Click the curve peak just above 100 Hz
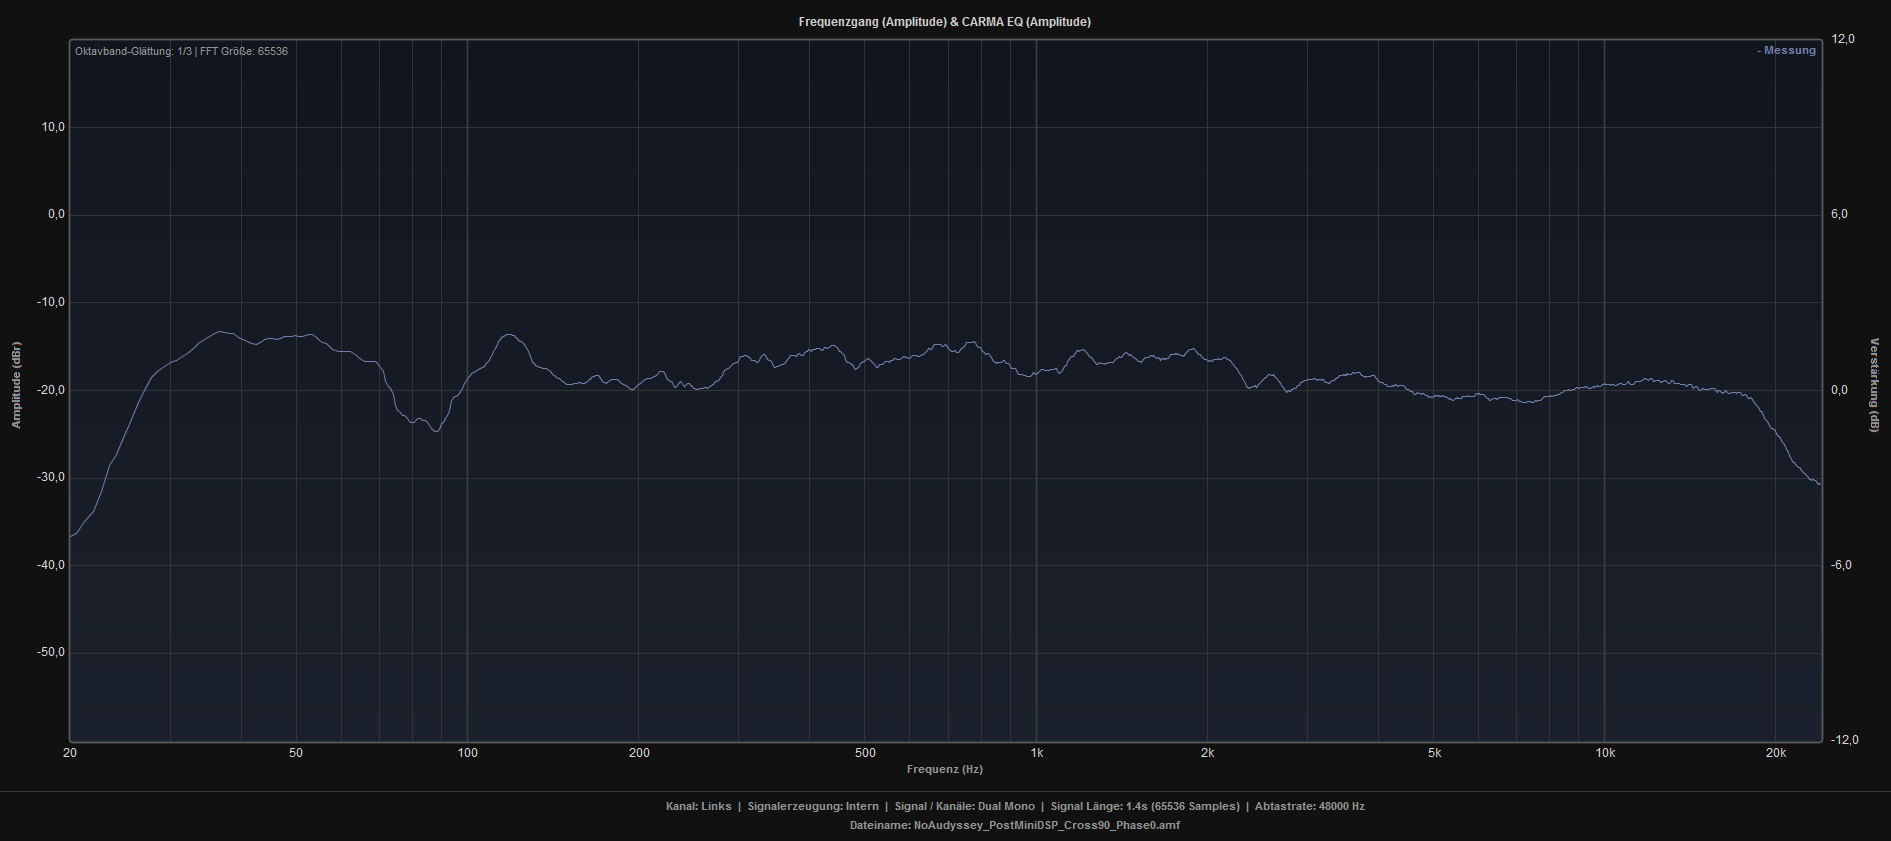This screenshot has width=1891, height=841. (510, 335)
